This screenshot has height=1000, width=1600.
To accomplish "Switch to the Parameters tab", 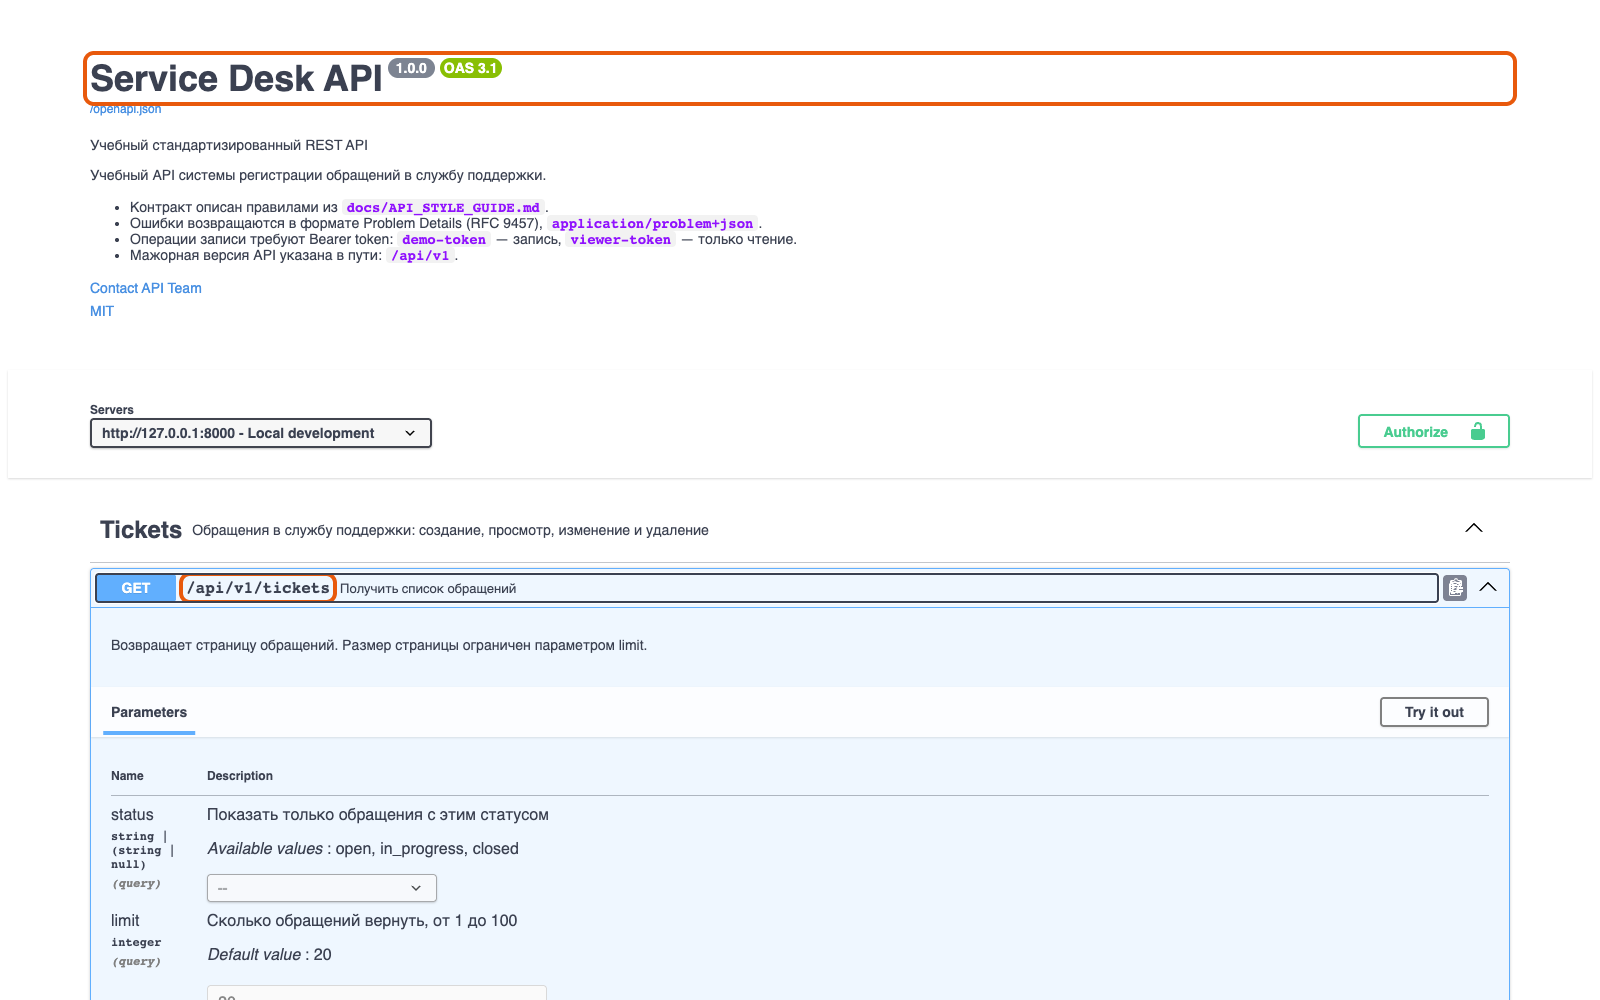I will point(149,712).
